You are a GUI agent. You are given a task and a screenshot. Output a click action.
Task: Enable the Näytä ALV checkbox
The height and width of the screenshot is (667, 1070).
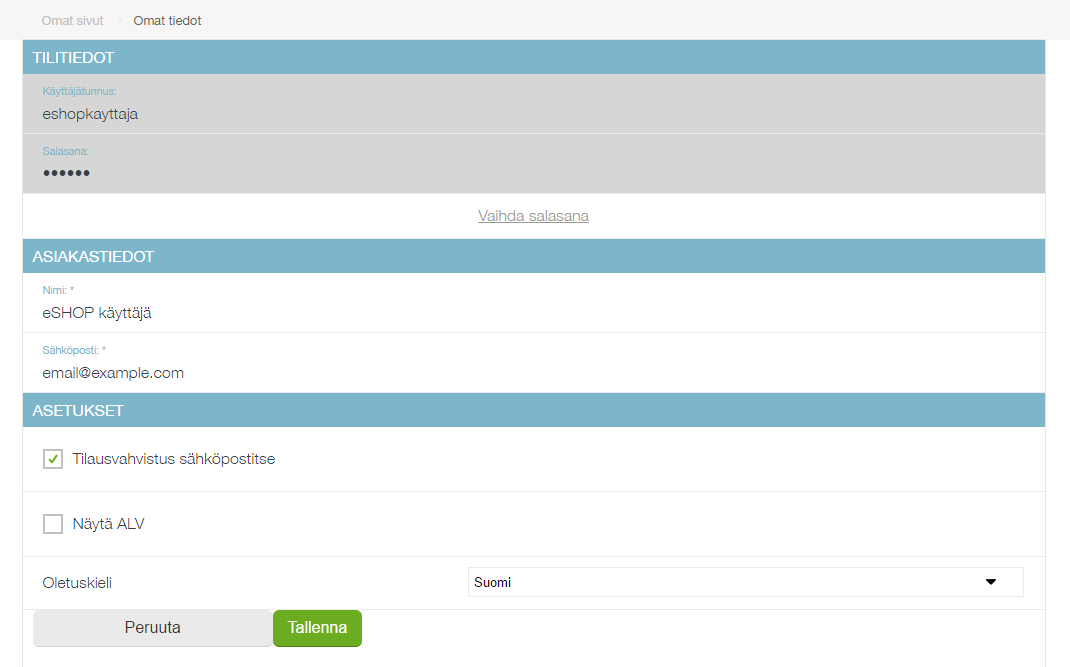(x=53, y=524)
